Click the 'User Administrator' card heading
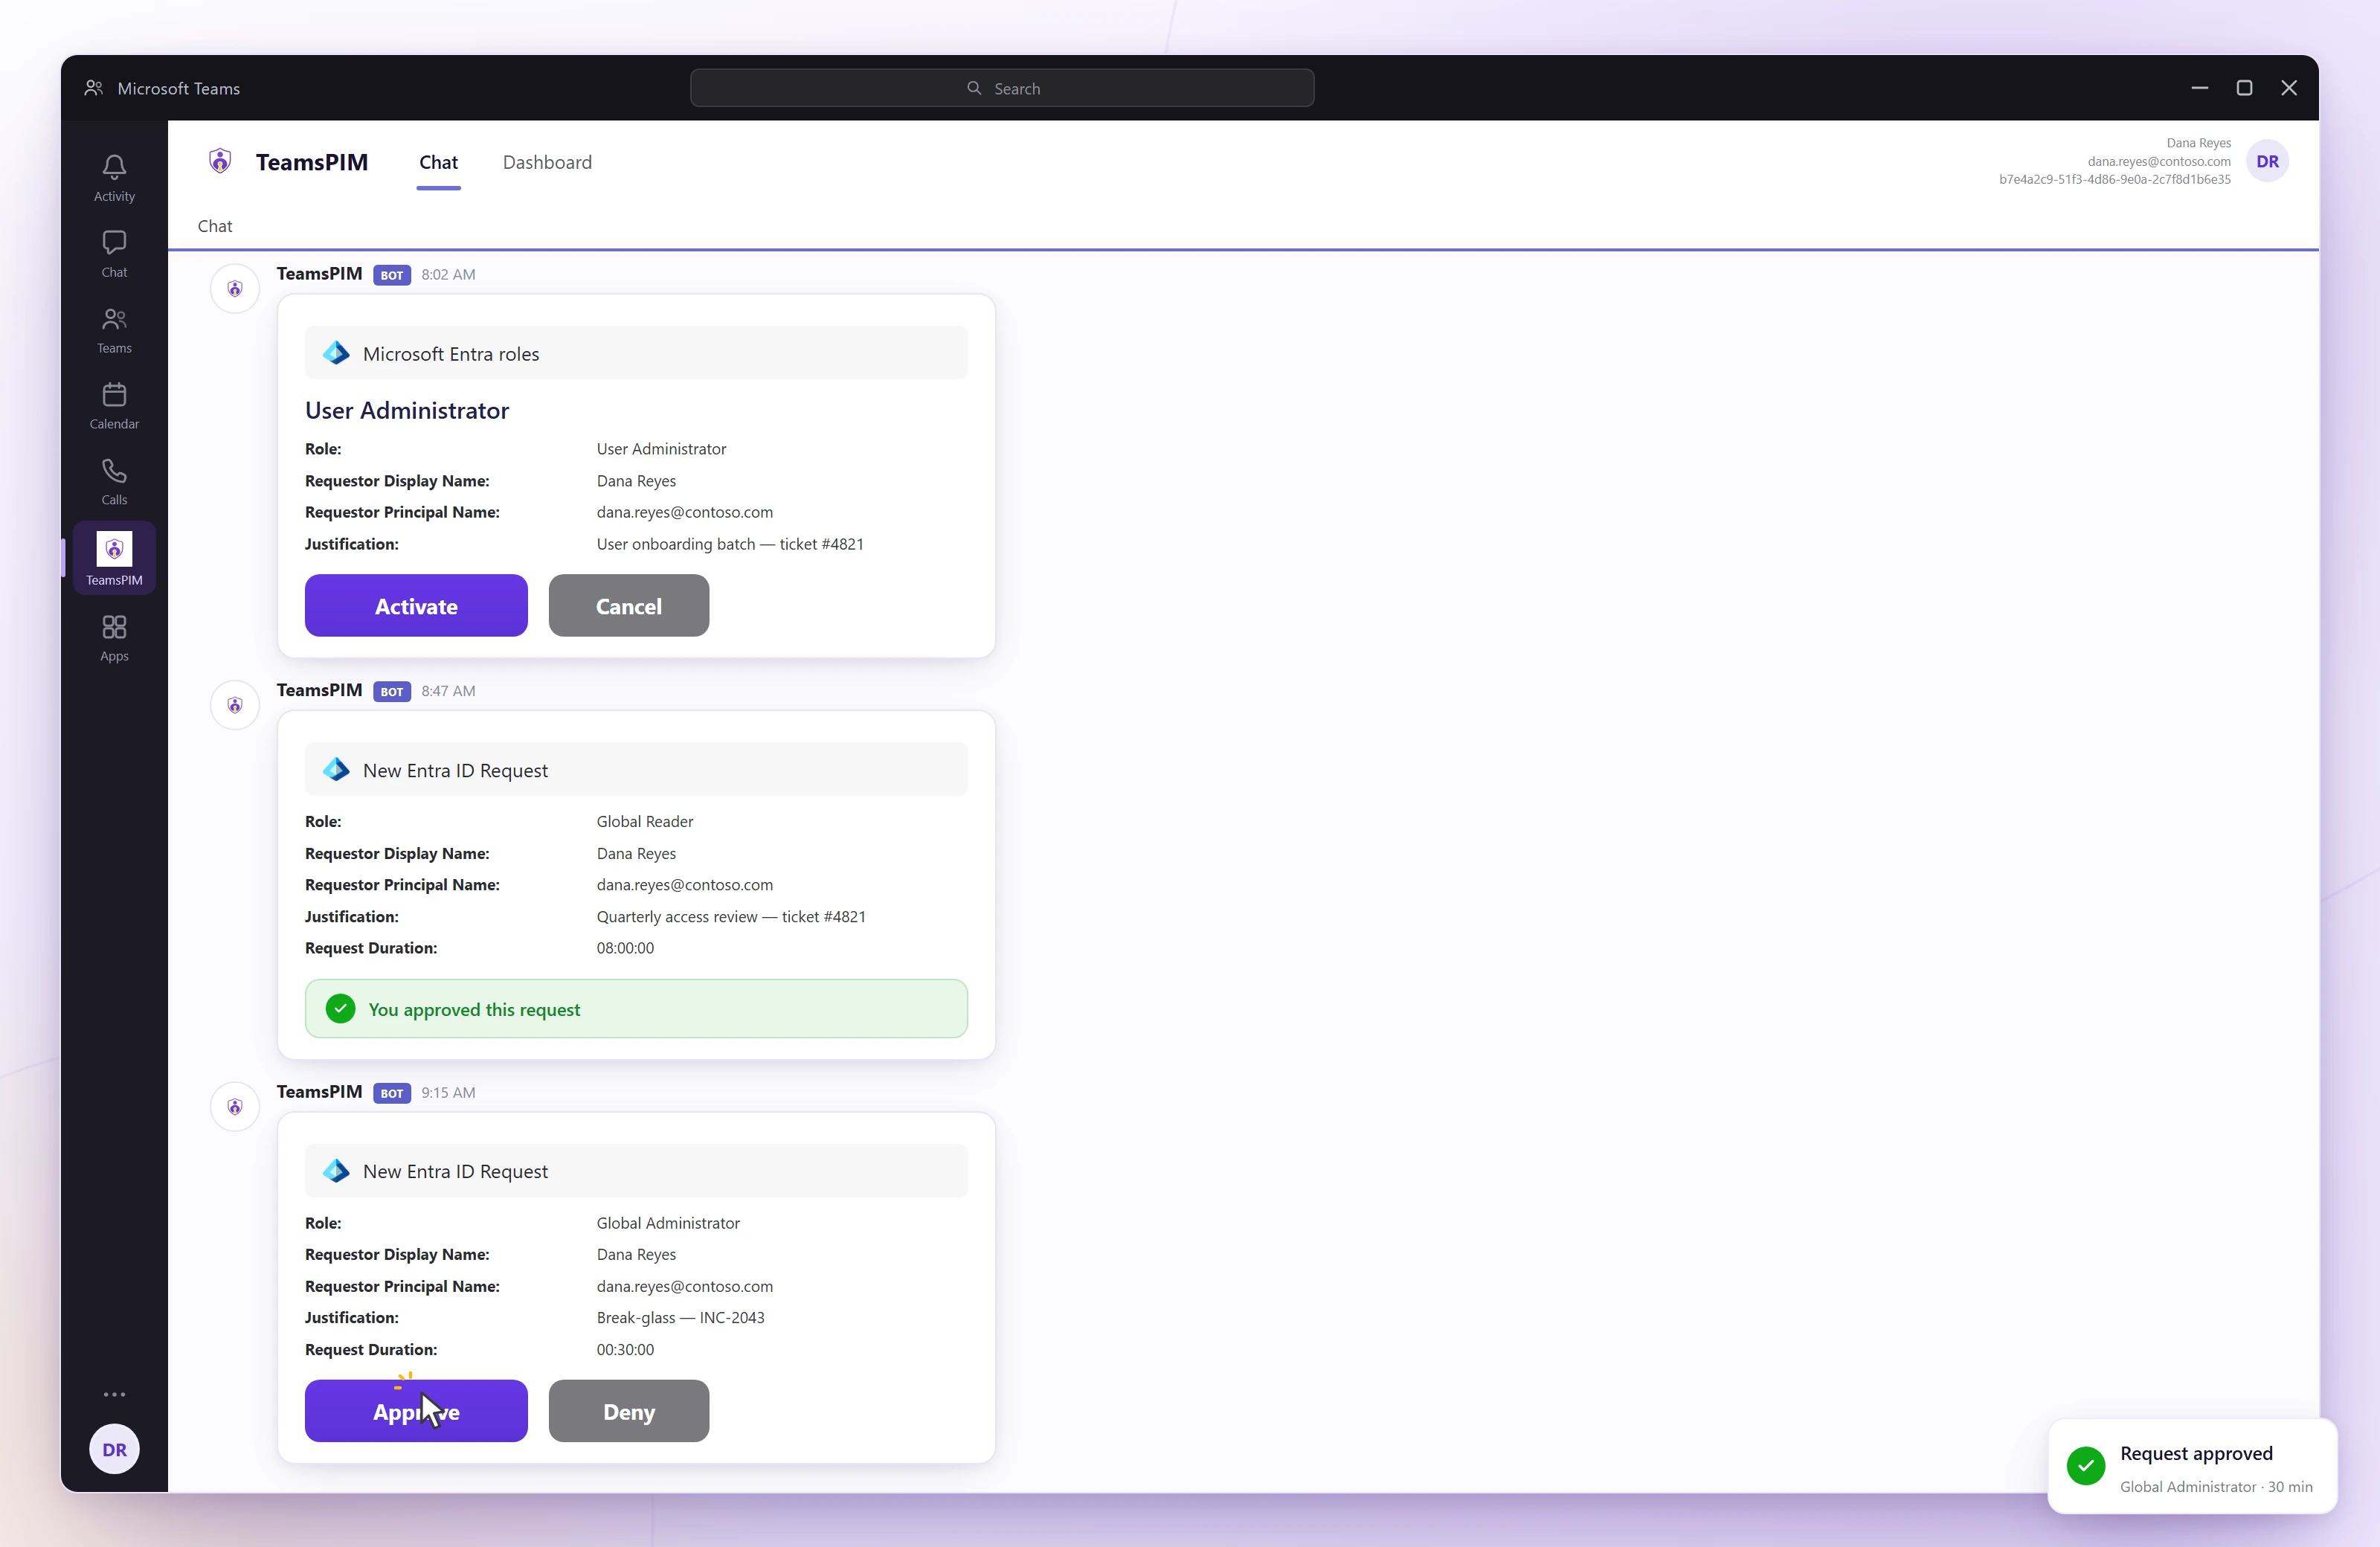The width and height of the screenshot is (2380, 1547). click(x=407, y=410)
